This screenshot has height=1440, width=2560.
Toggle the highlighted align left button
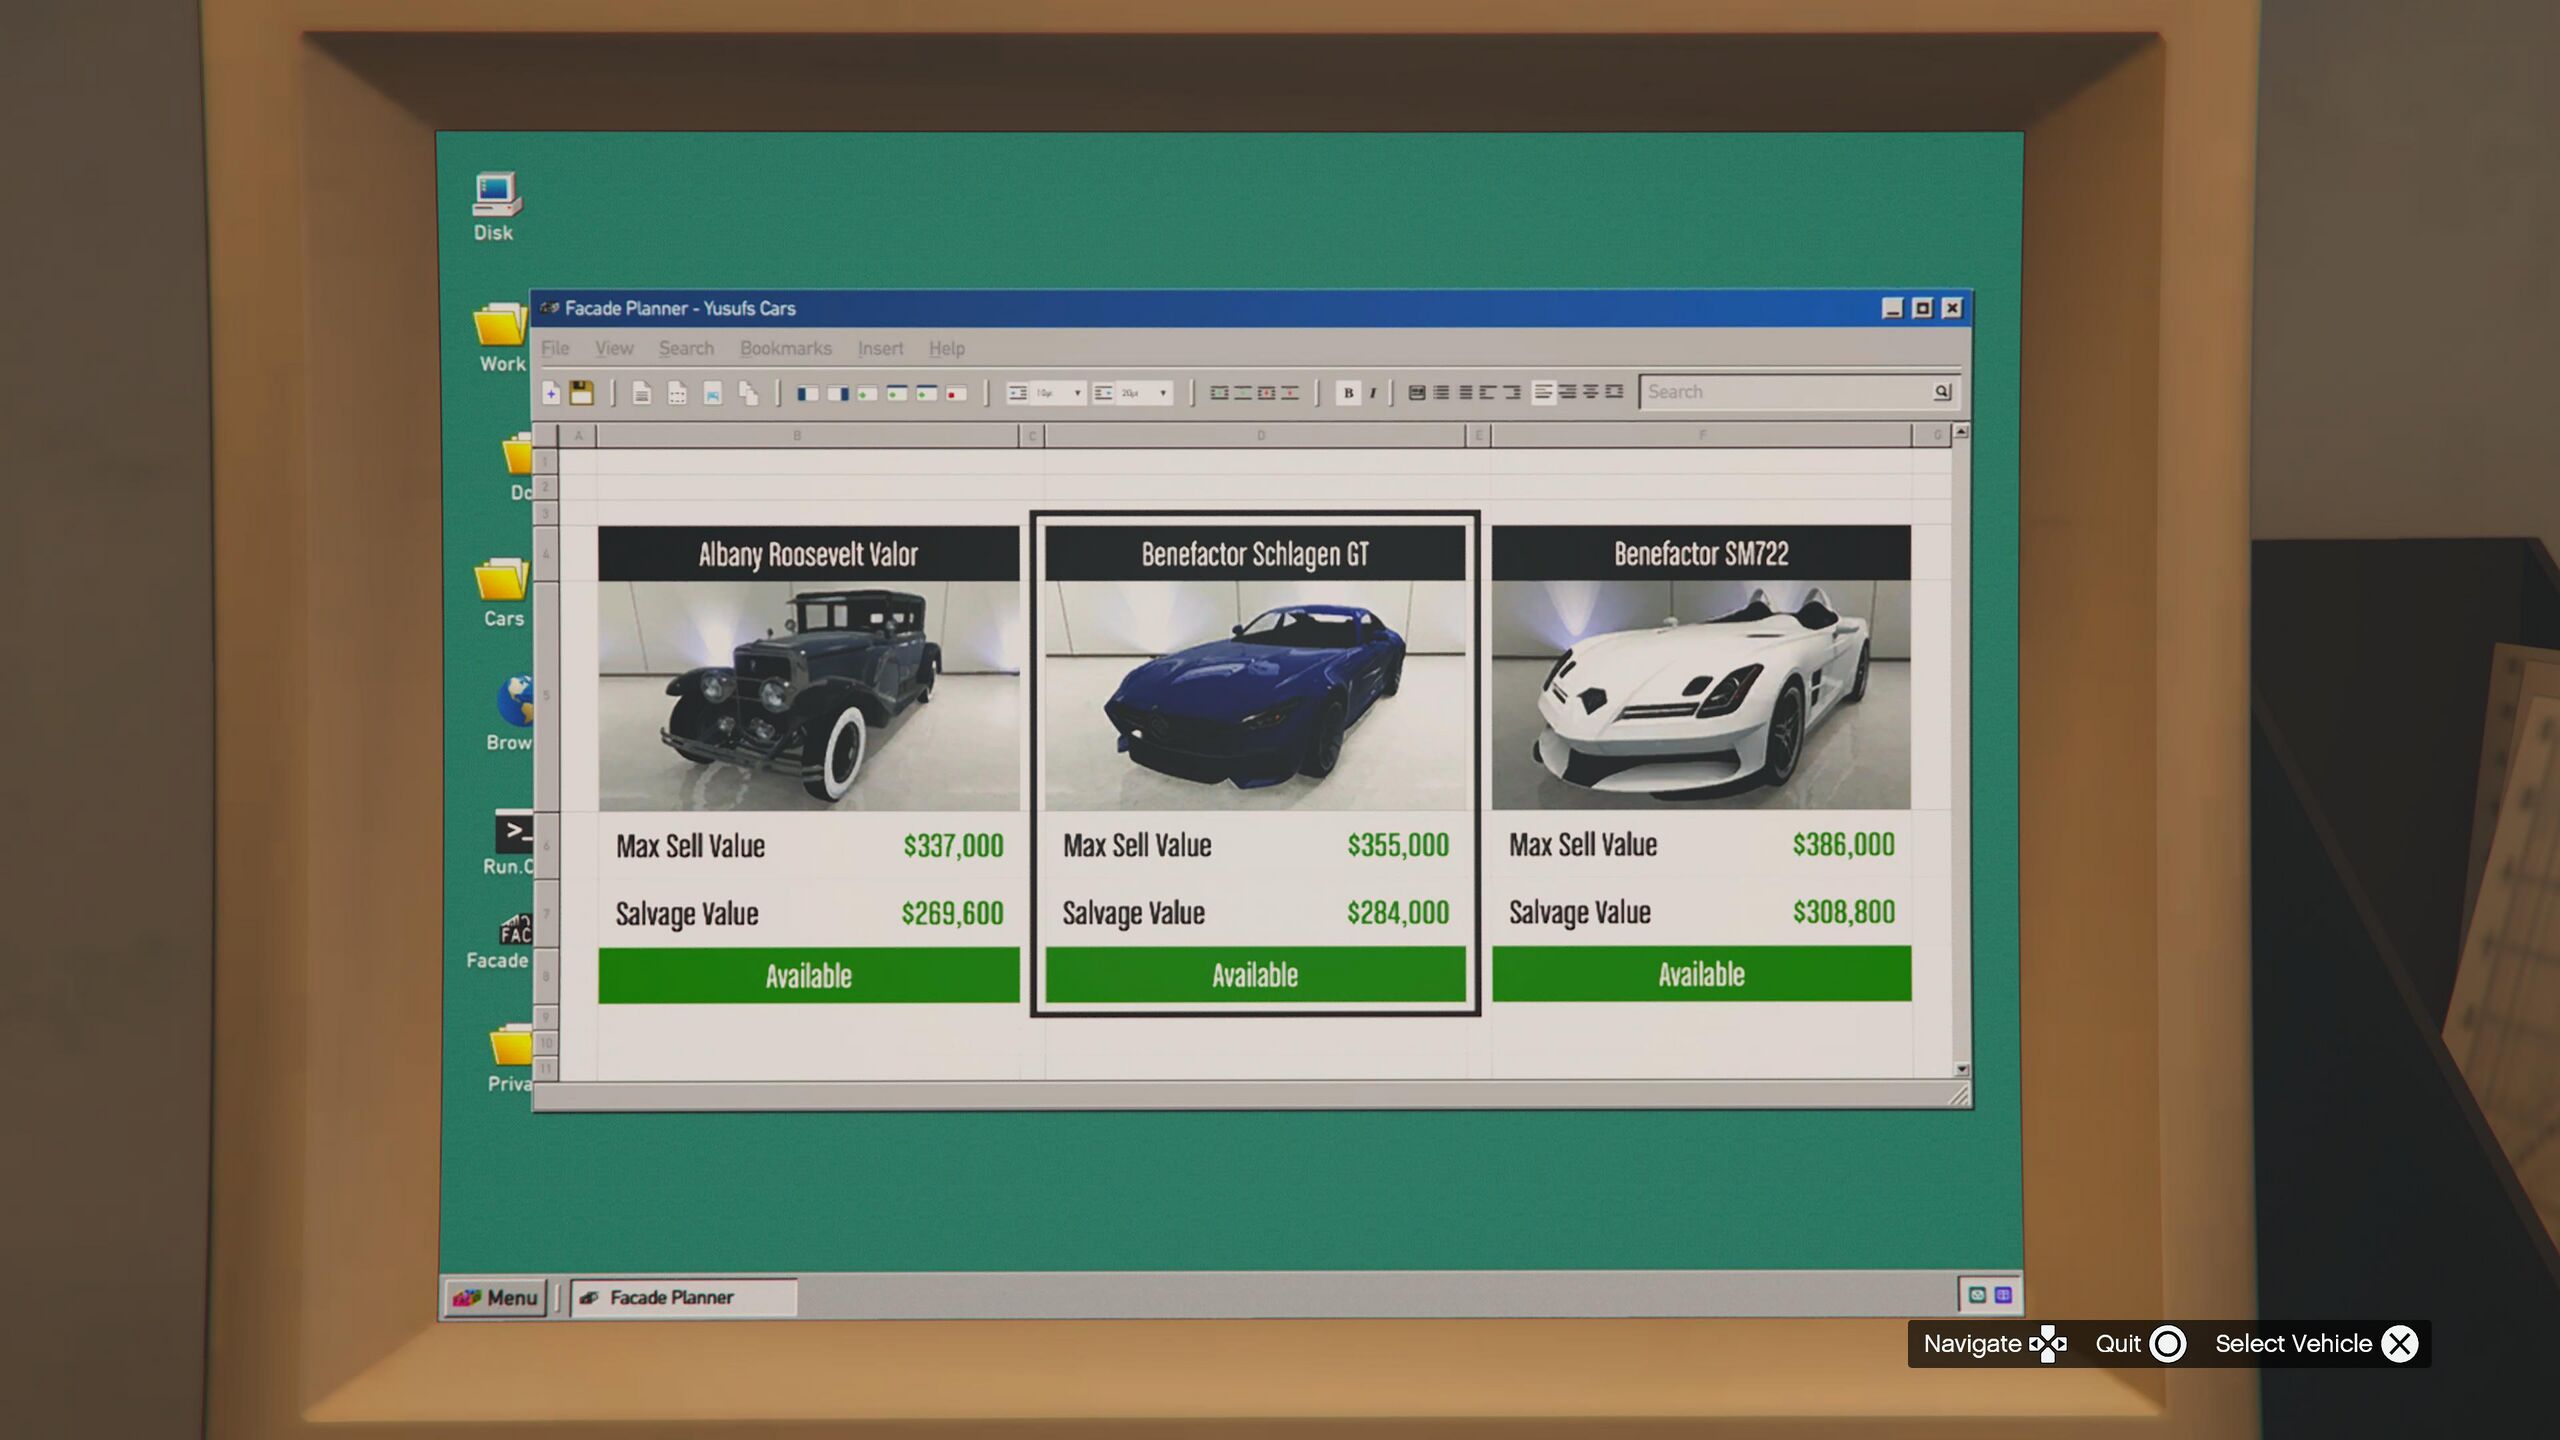(1543, 392)
